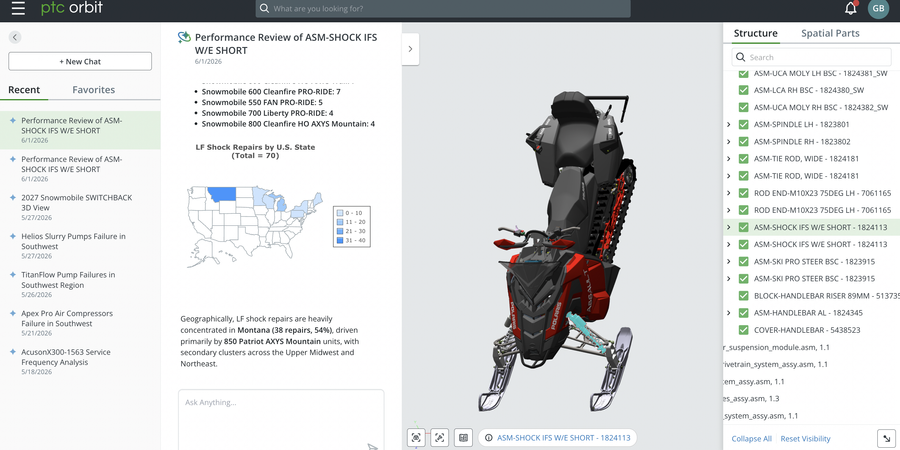Focus the Structure panel Search field
Image resolution: width=900 pixels, height=450 pixels.
pyautogui.click(x=811, y=57)
